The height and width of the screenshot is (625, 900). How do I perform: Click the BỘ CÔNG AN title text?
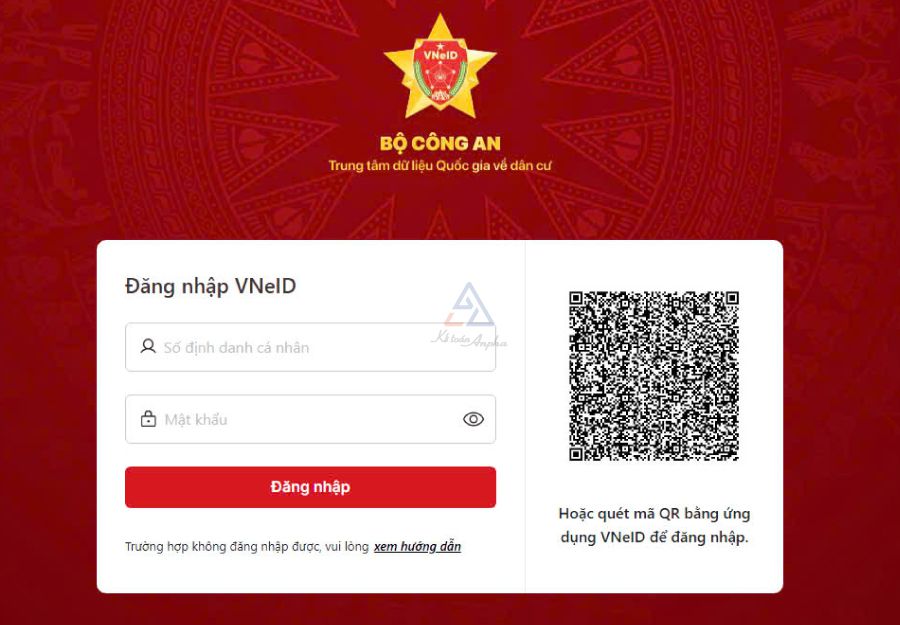[x=440, y=143]
